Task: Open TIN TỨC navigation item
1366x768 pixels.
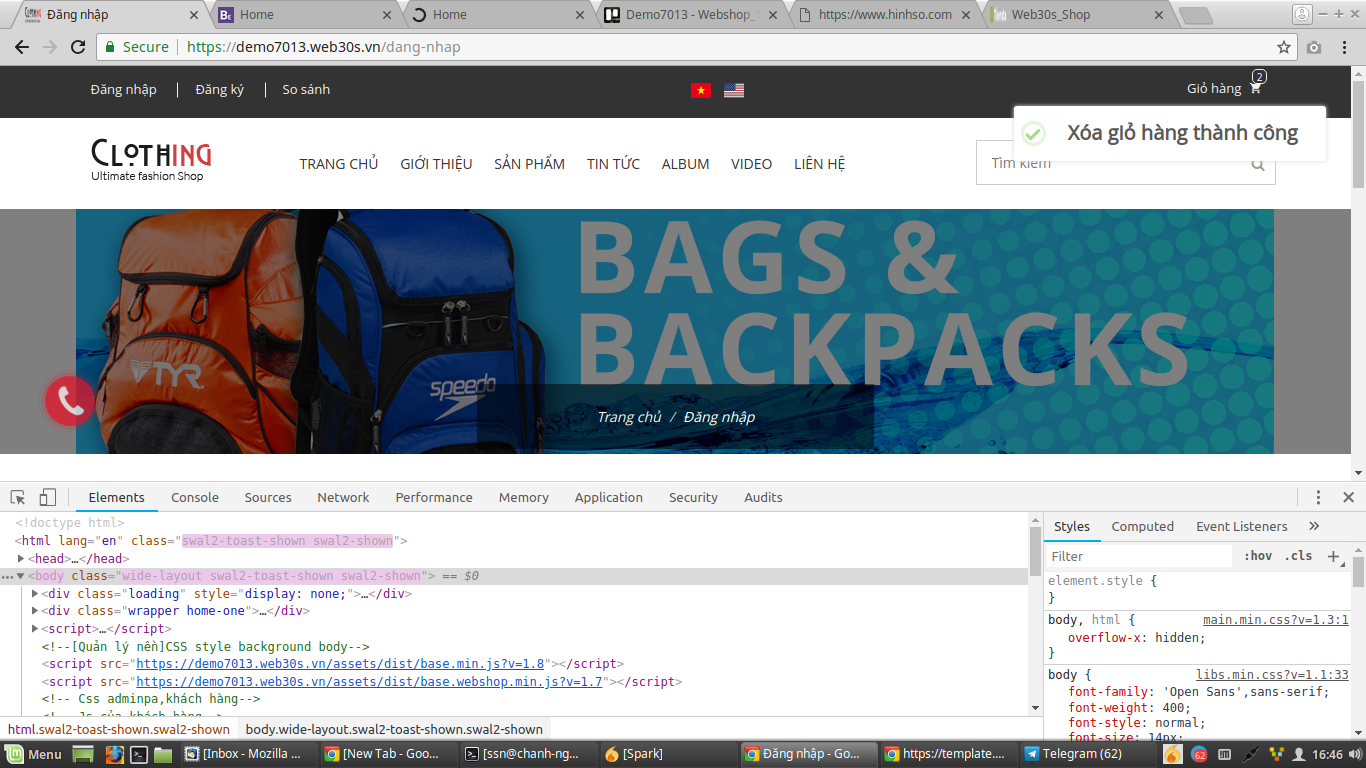Action: (x=613, y=164)
